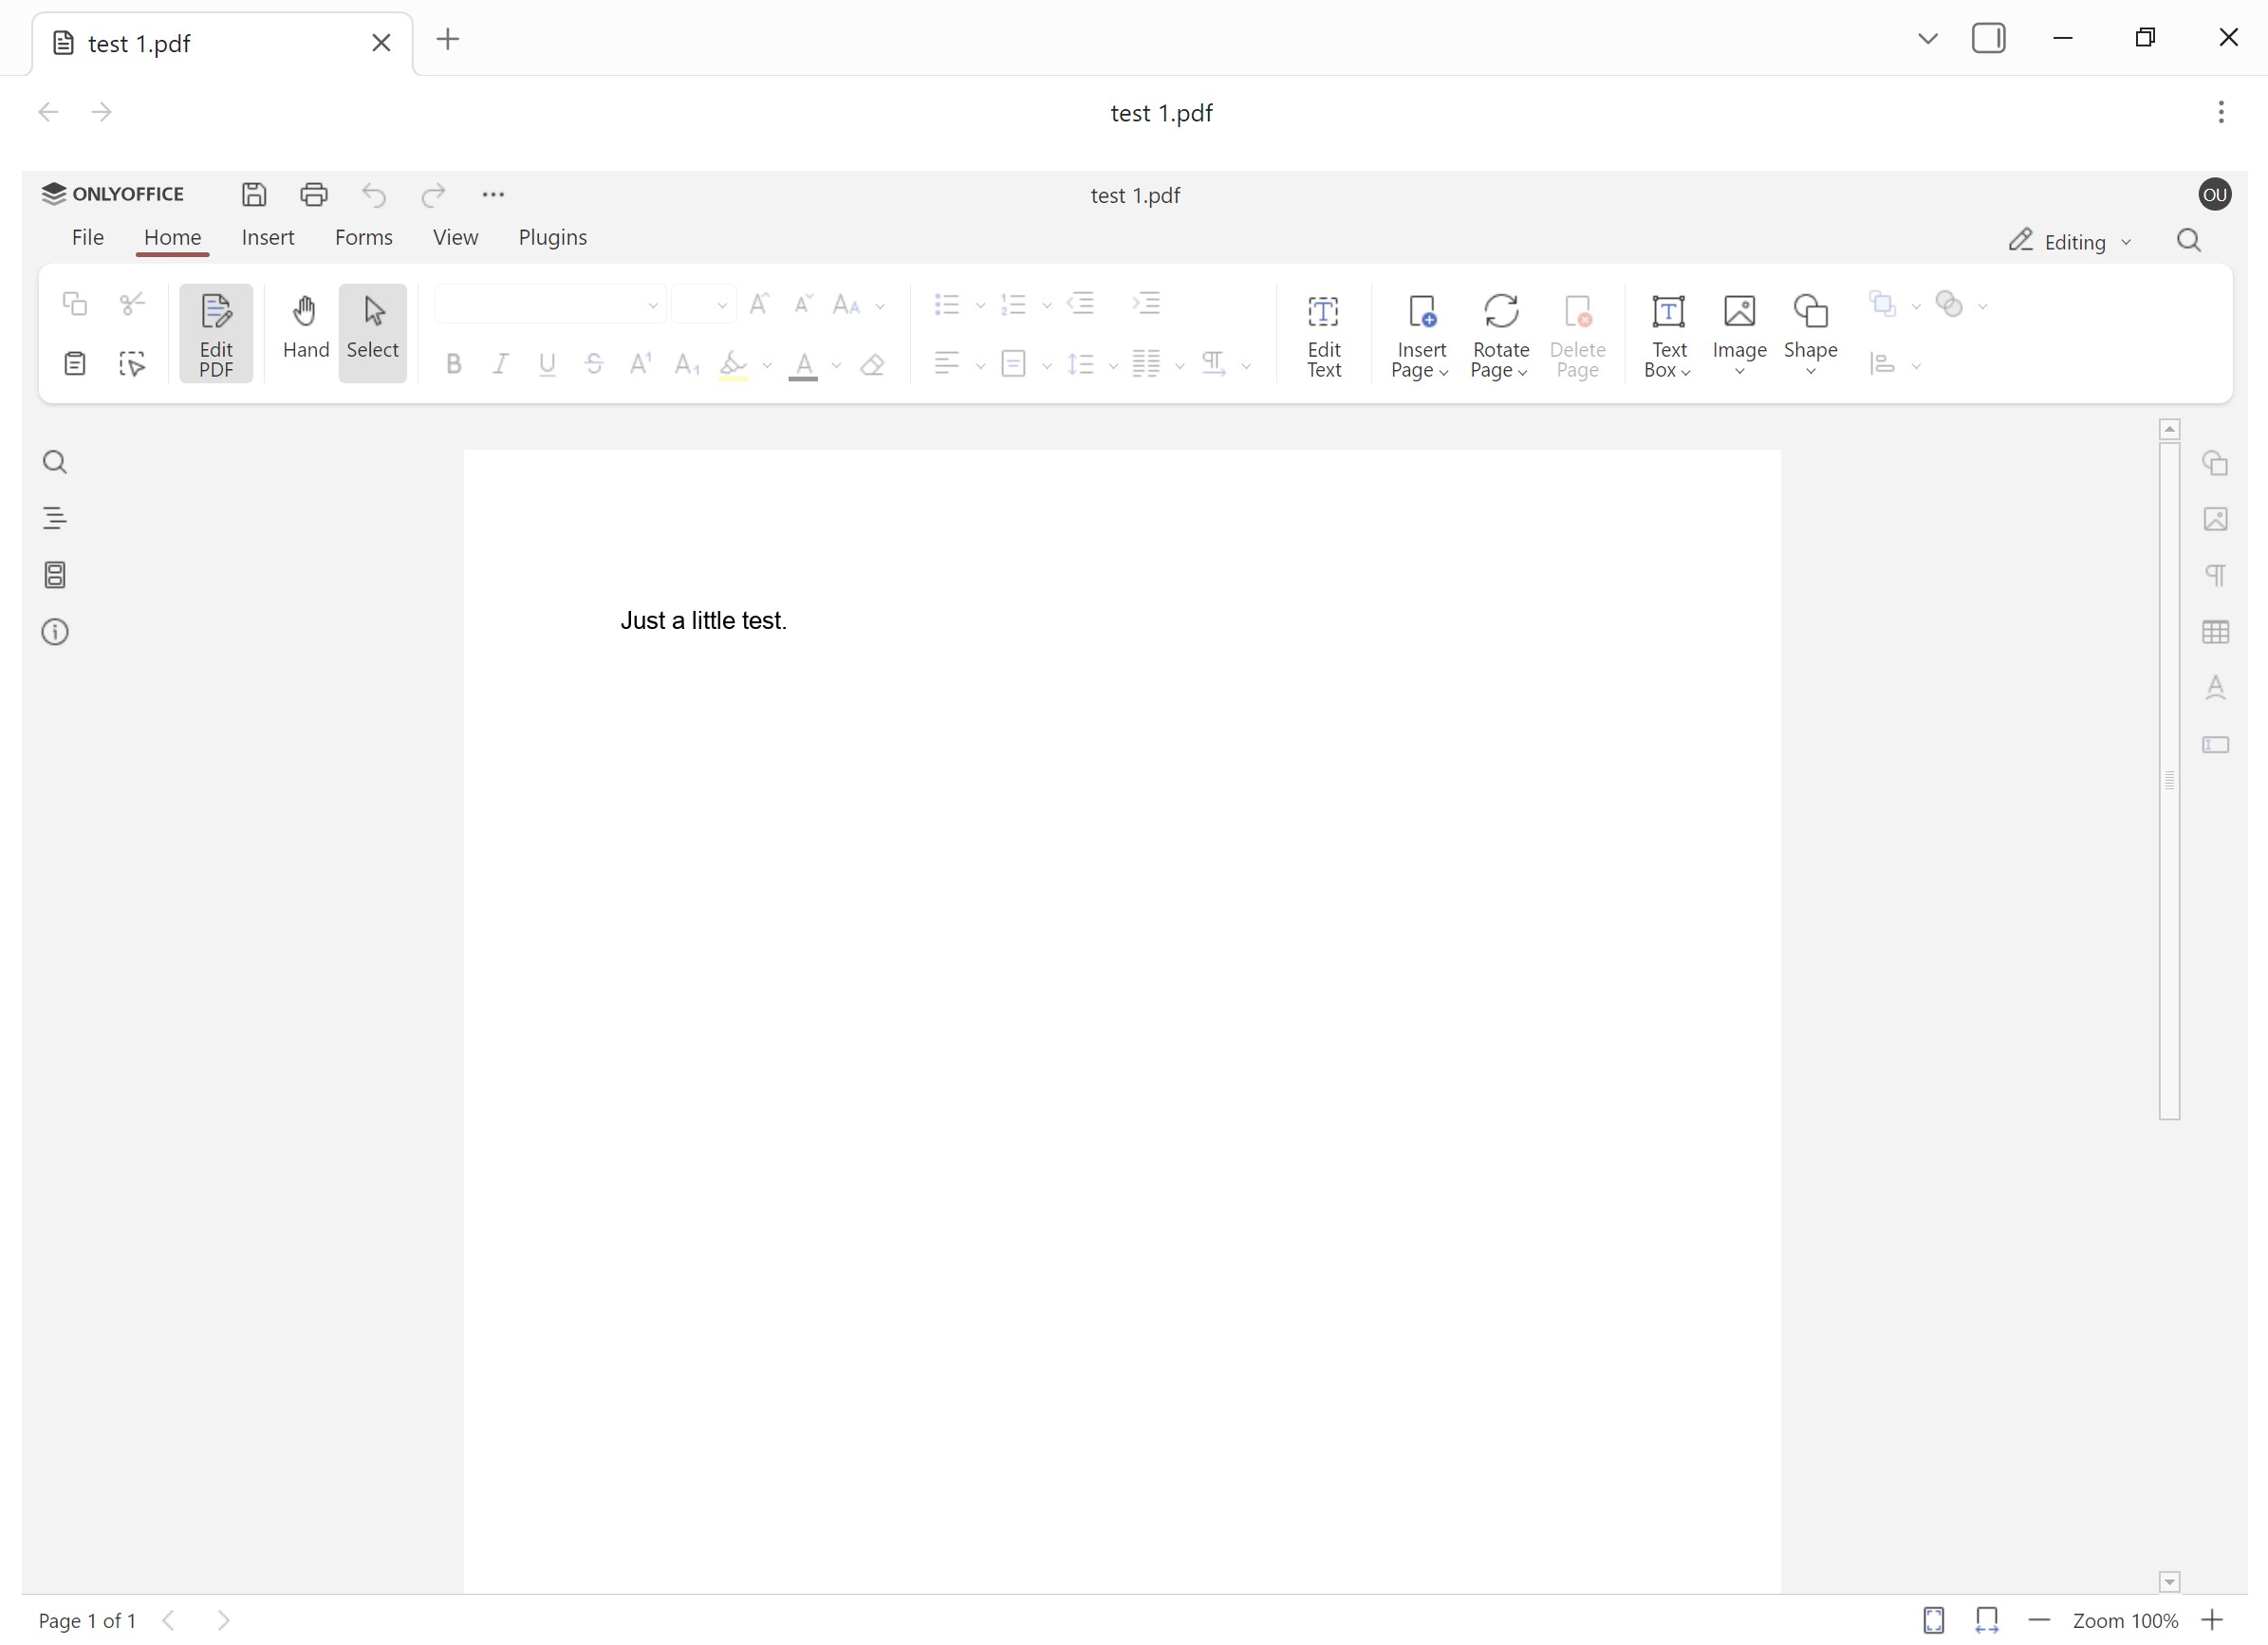Click the Fit to Page icon in the status bar

click(1933, 1620)
